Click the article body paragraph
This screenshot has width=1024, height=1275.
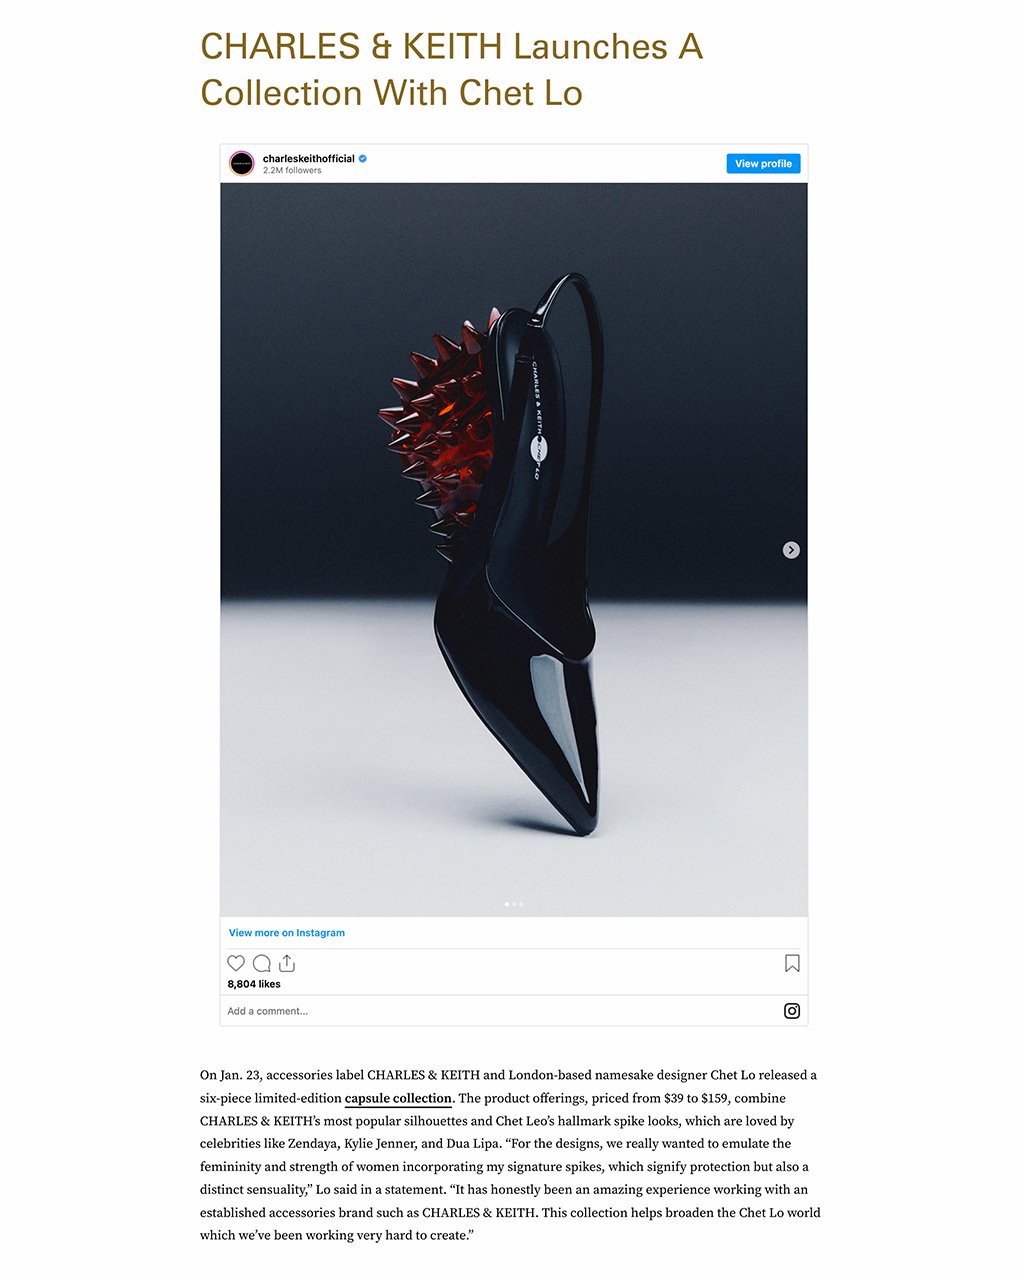pyautogui.click(x=510, y=1155)
